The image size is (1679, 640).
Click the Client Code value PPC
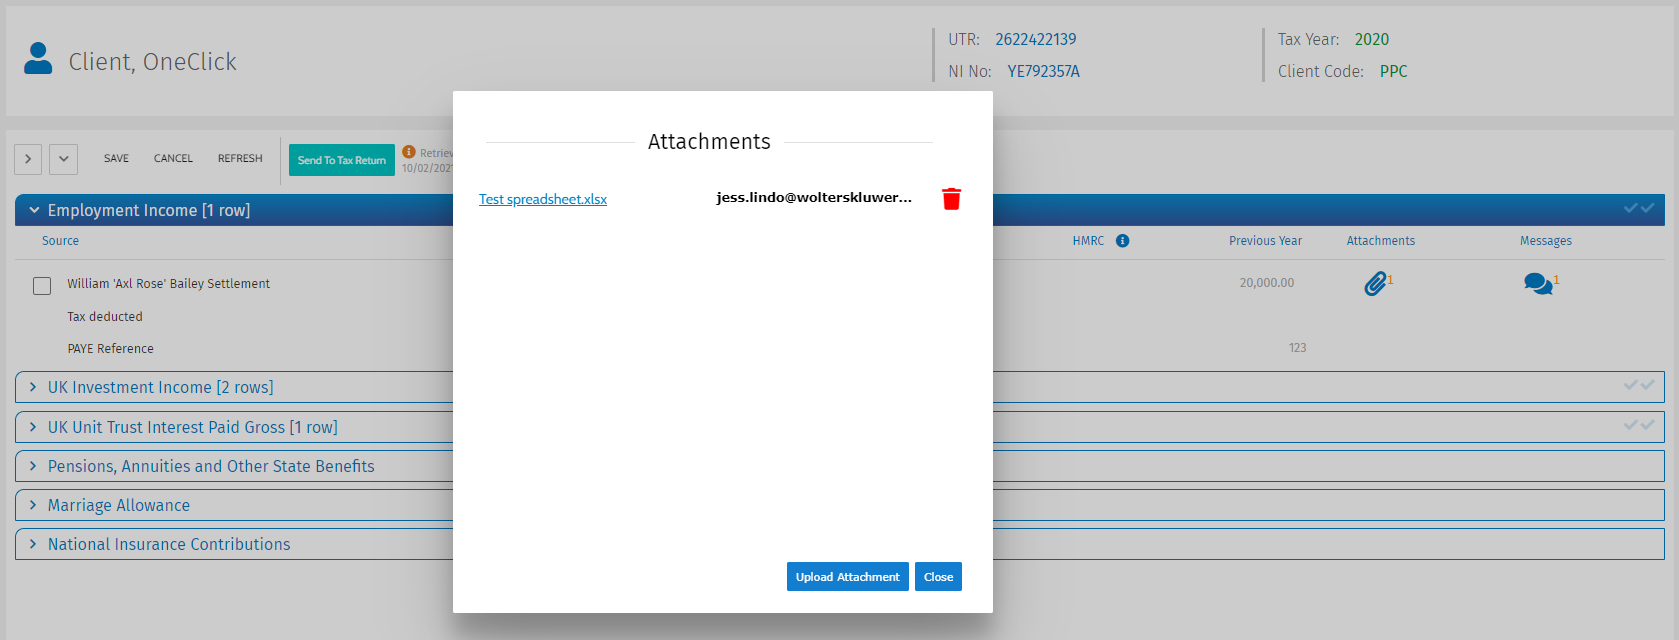click(x=1393, y=71)
